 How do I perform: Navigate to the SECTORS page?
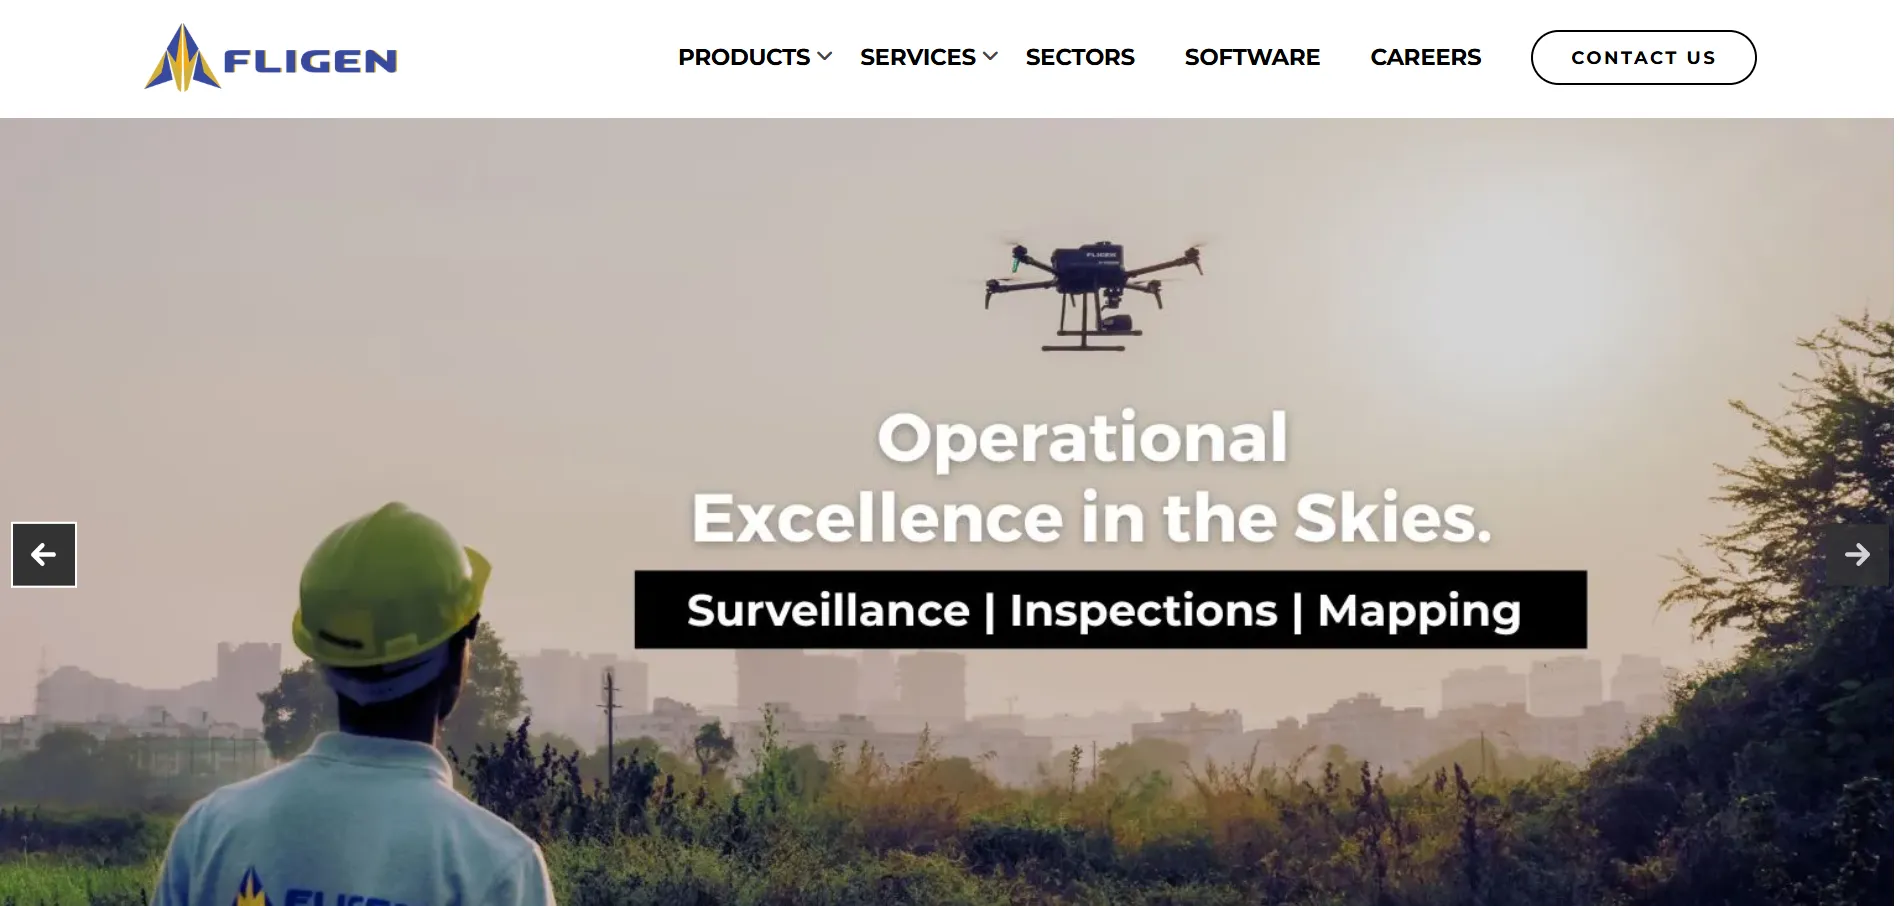[1080, 57]
